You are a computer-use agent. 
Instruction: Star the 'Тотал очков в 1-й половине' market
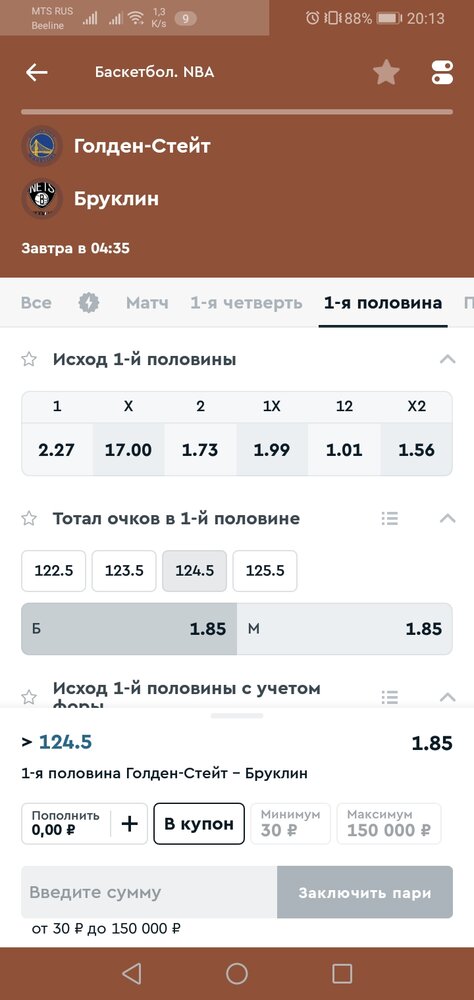(x=29, y=518)
